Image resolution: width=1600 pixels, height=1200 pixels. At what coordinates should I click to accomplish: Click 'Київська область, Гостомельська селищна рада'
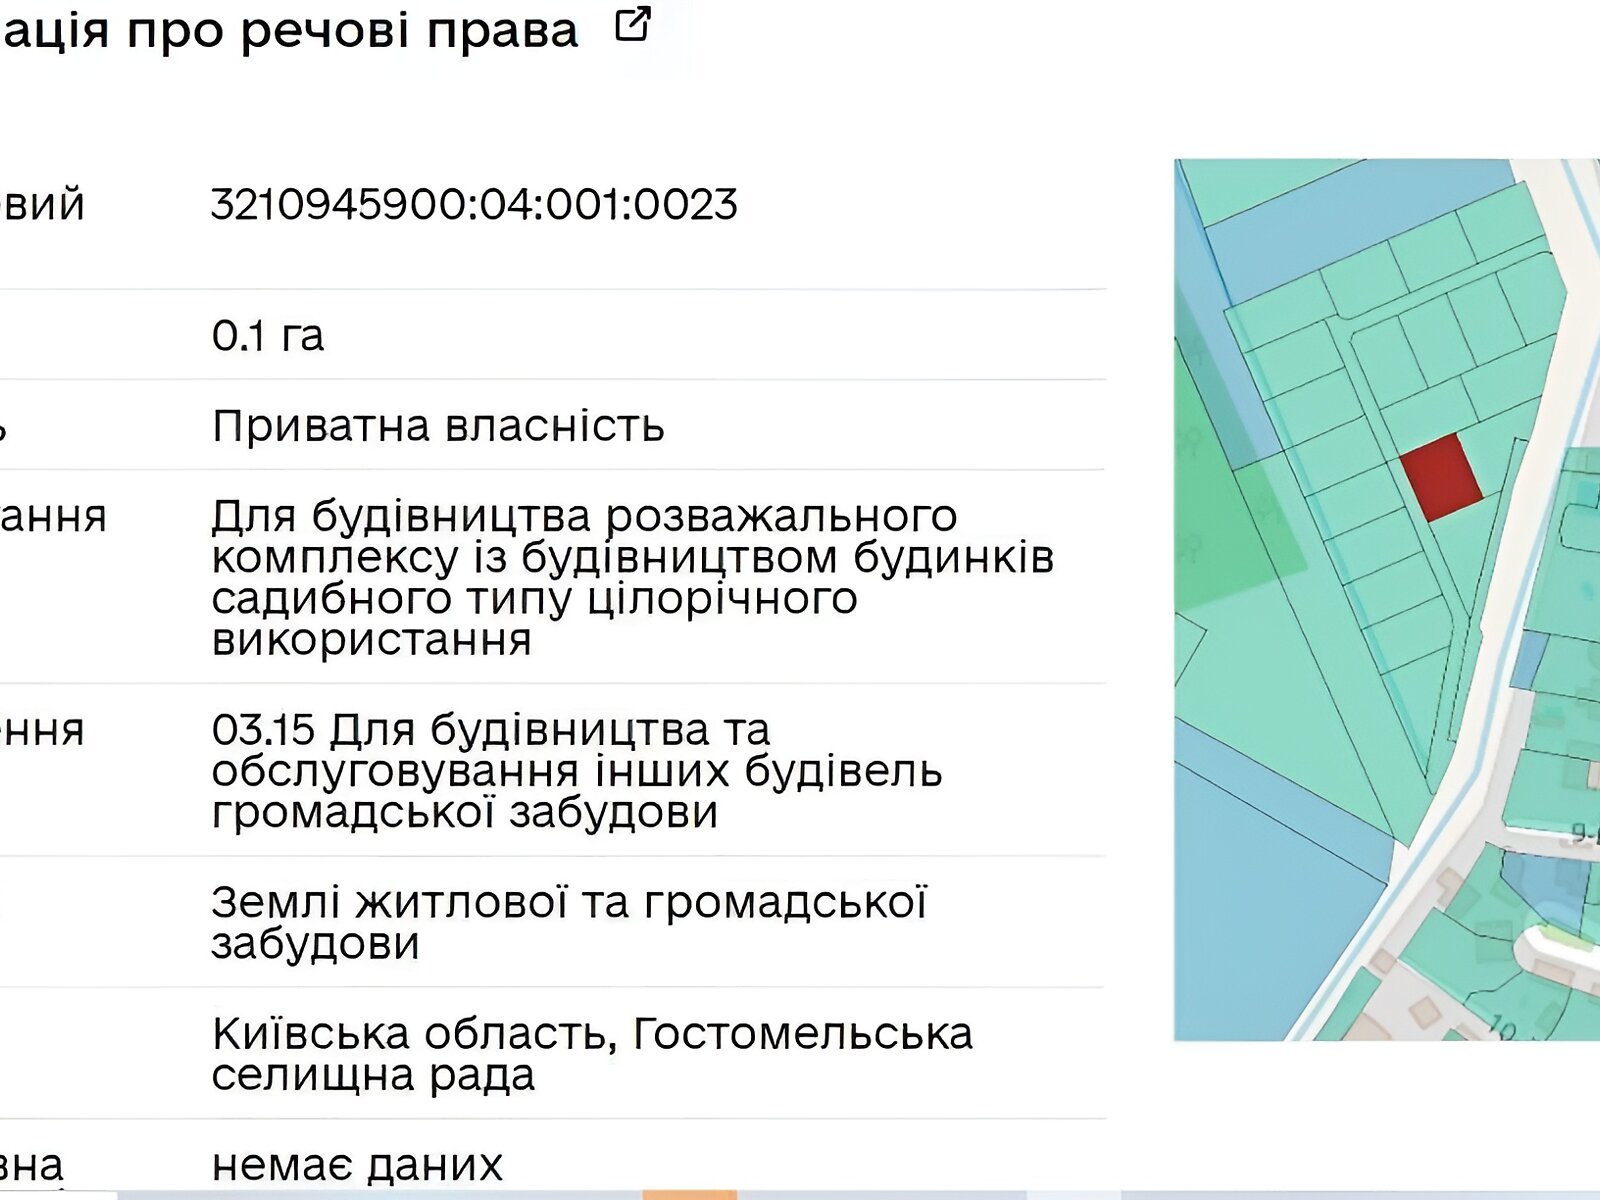pyautogui.click(x=592, y=1054)
